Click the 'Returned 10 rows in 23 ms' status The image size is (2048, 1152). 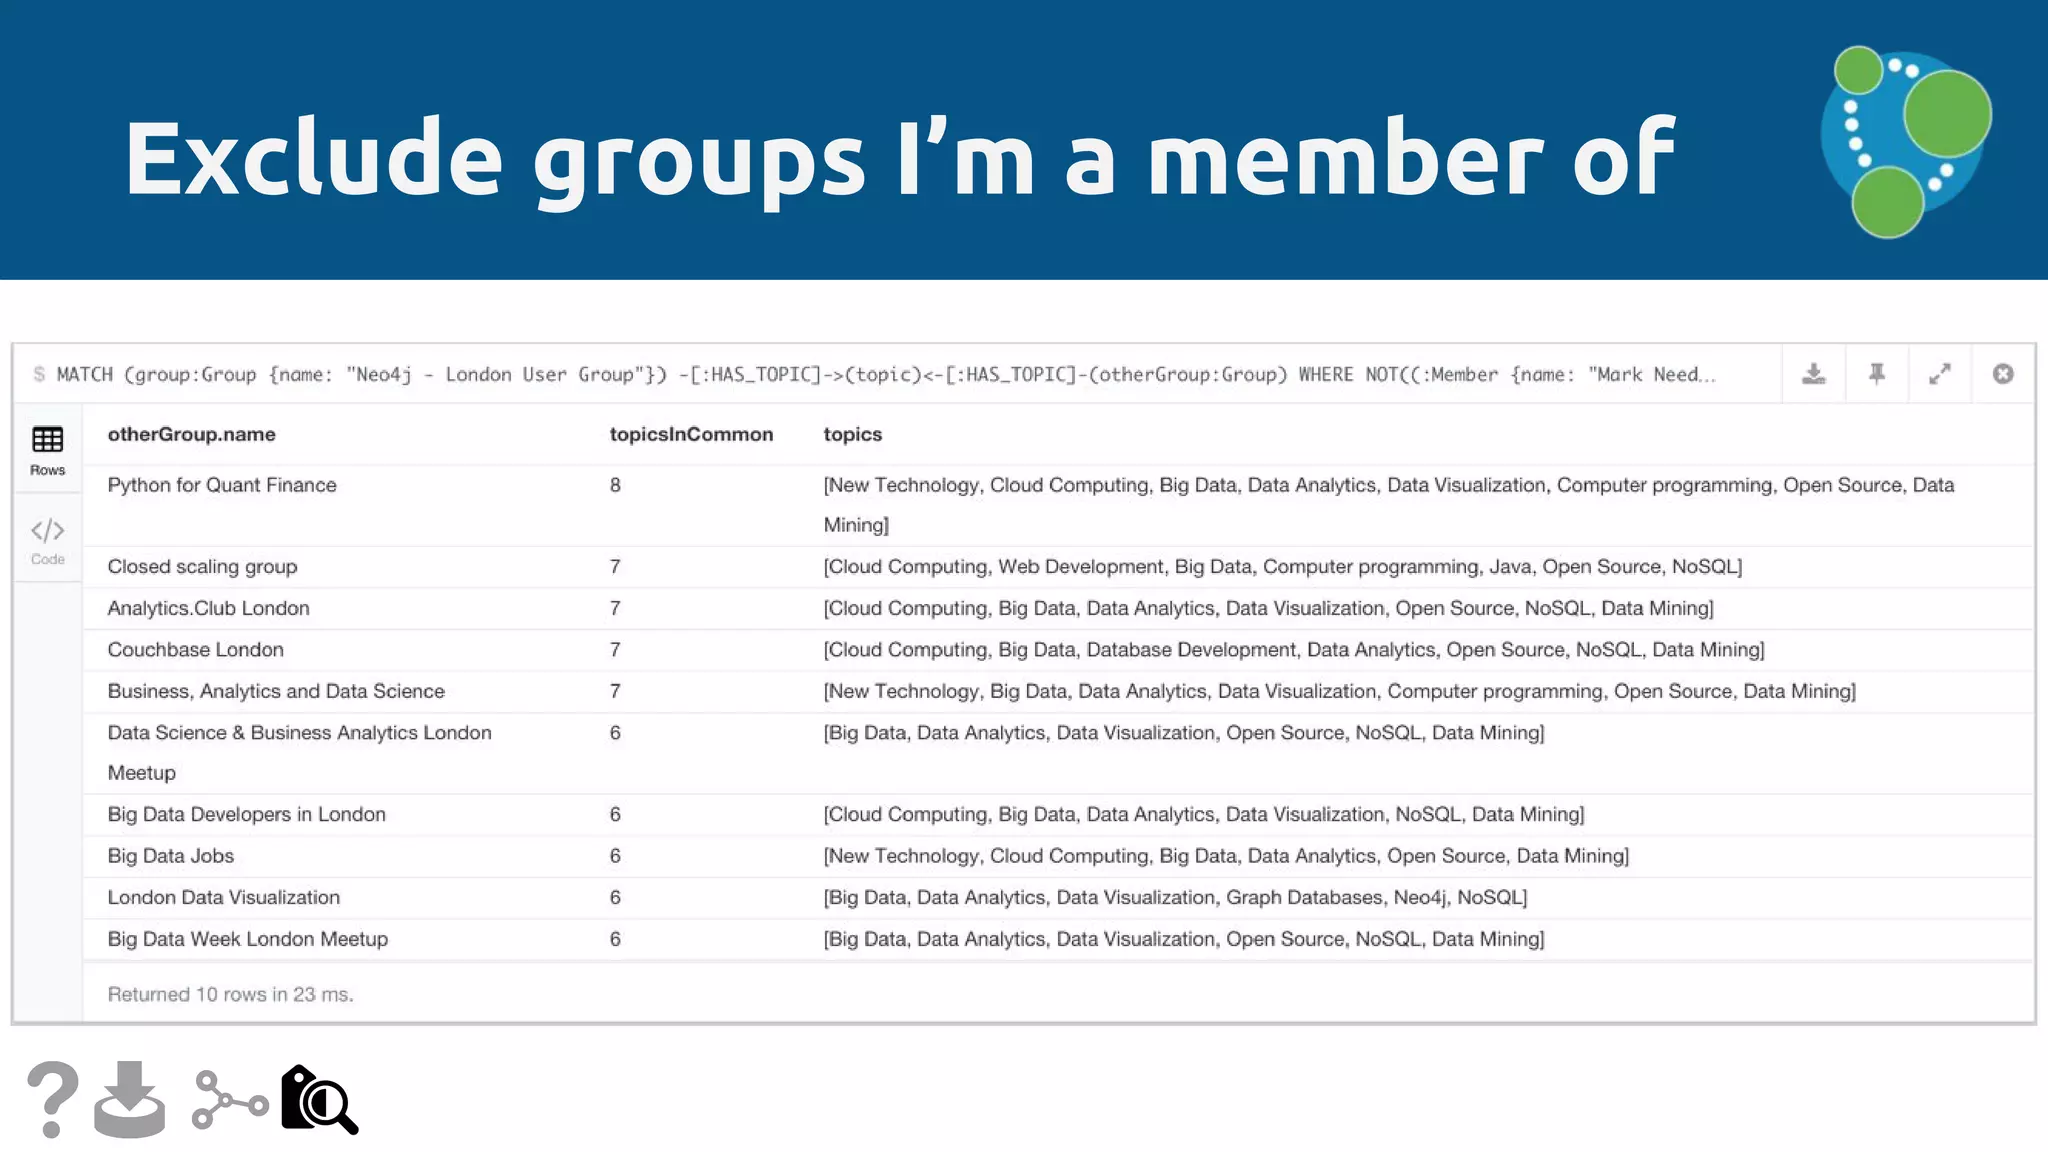[x=230, y=994]
